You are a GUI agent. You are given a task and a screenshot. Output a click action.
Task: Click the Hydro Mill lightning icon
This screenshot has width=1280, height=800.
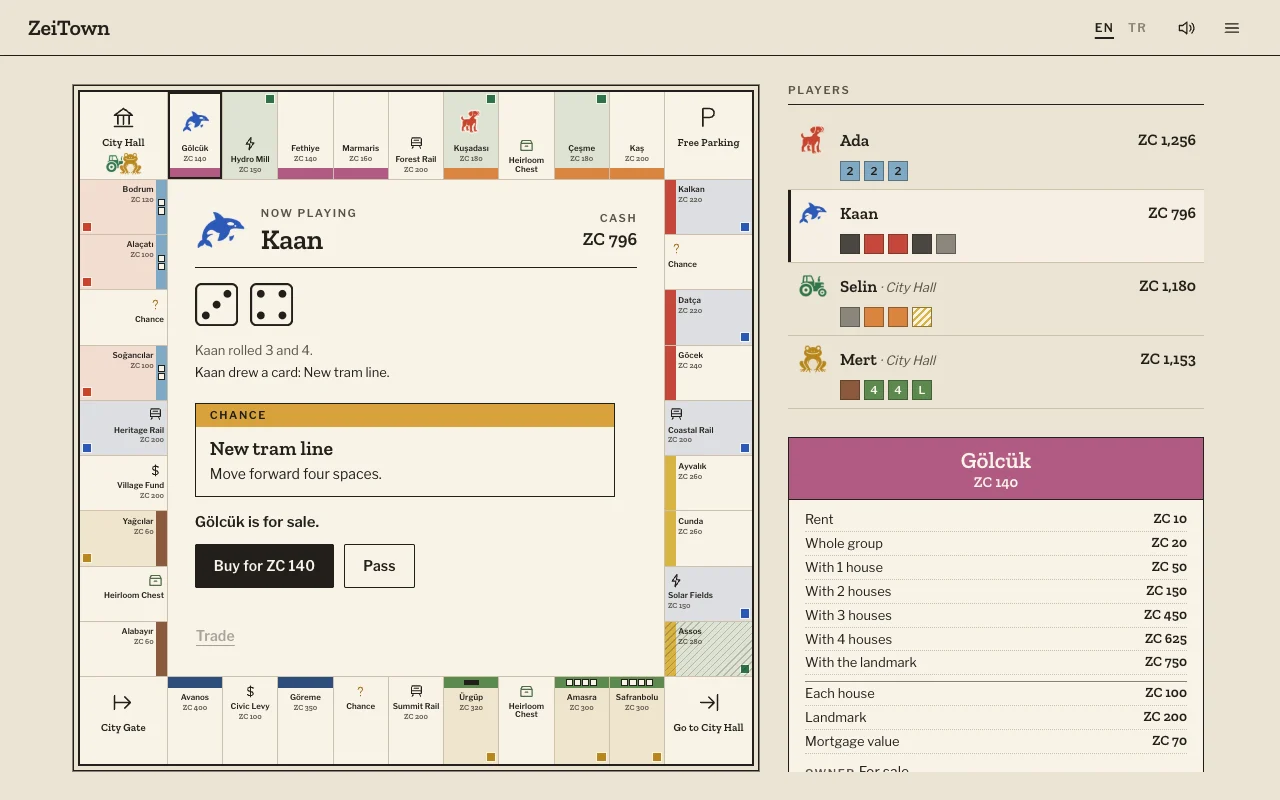[x=250, y=144]
